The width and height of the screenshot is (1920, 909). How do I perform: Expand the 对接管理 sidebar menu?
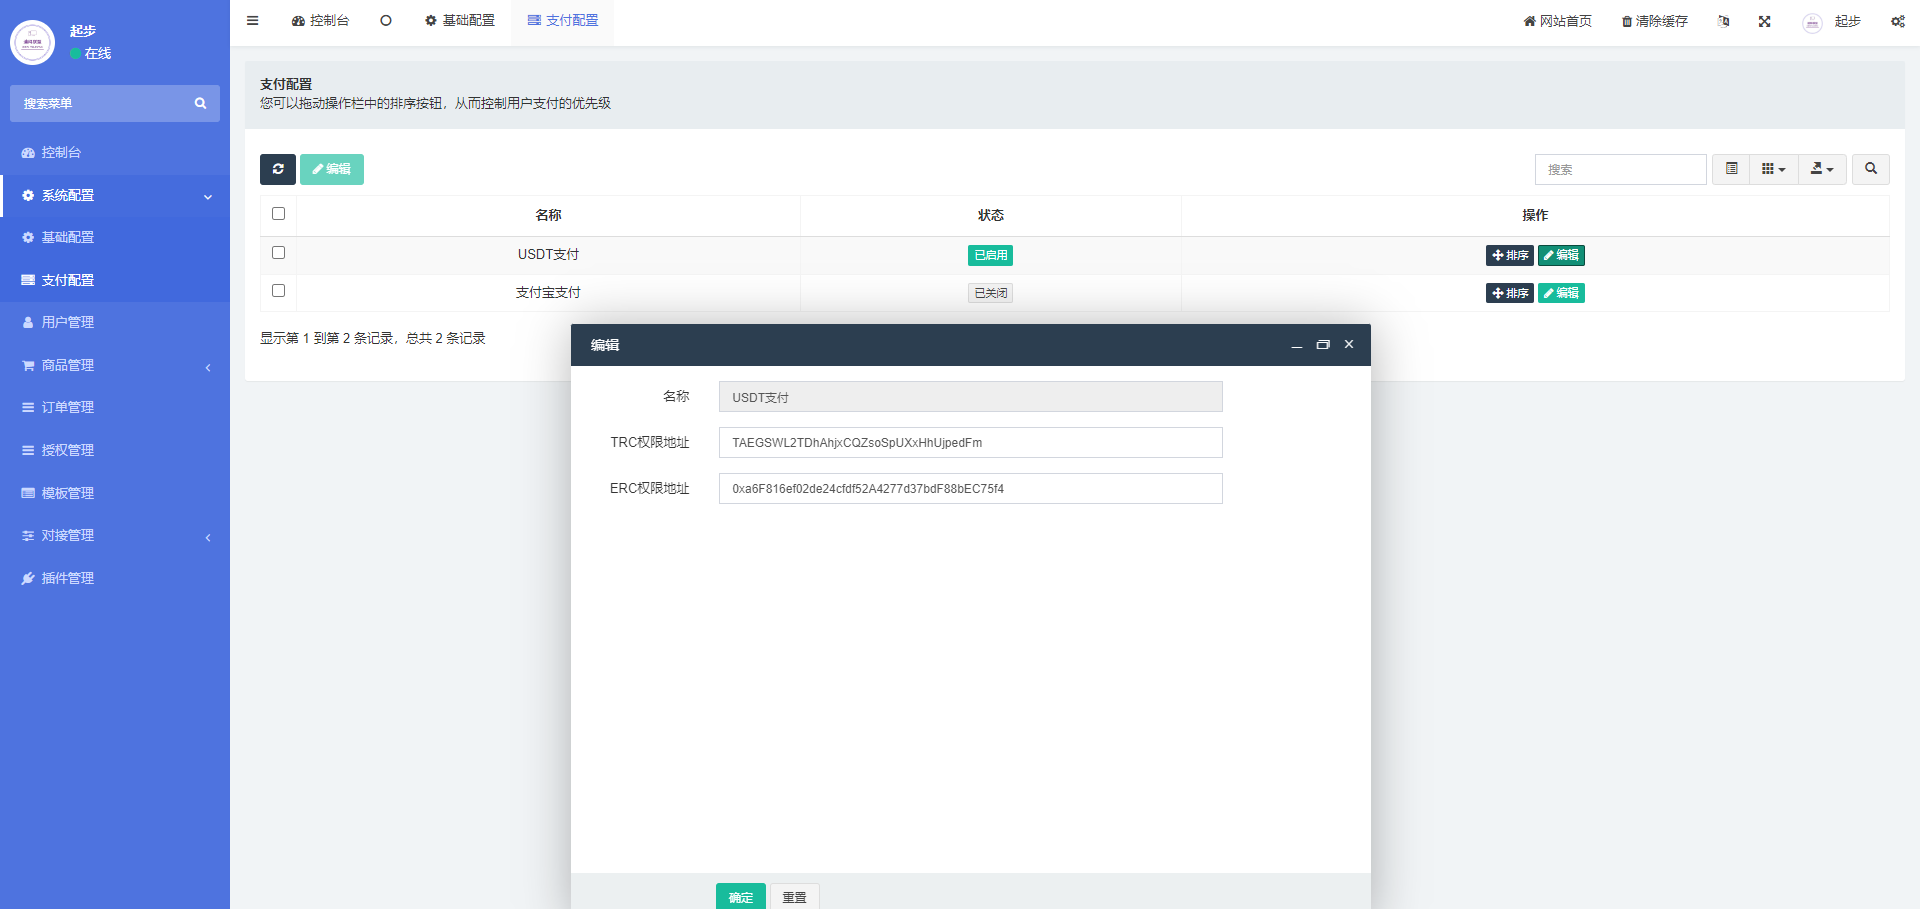(x=115, y=536)
